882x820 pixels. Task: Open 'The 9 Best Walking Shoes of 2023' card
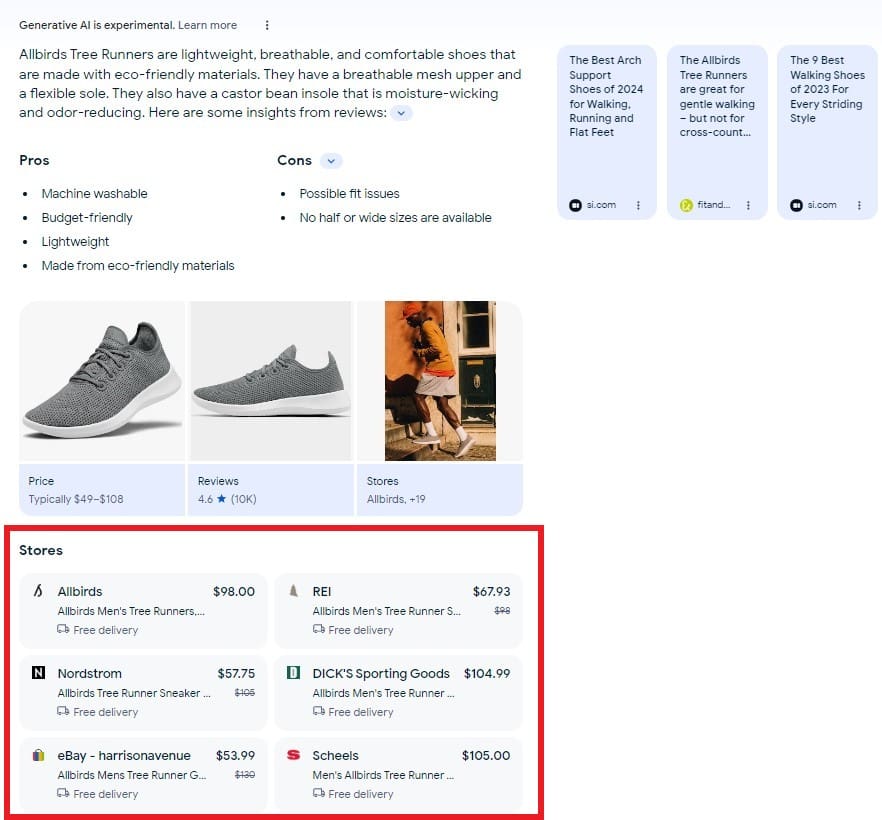tap(827, 132)
